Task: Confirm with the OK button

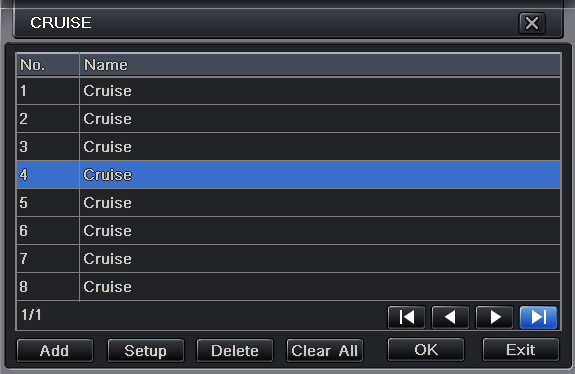Action: (x=426, y=350)
